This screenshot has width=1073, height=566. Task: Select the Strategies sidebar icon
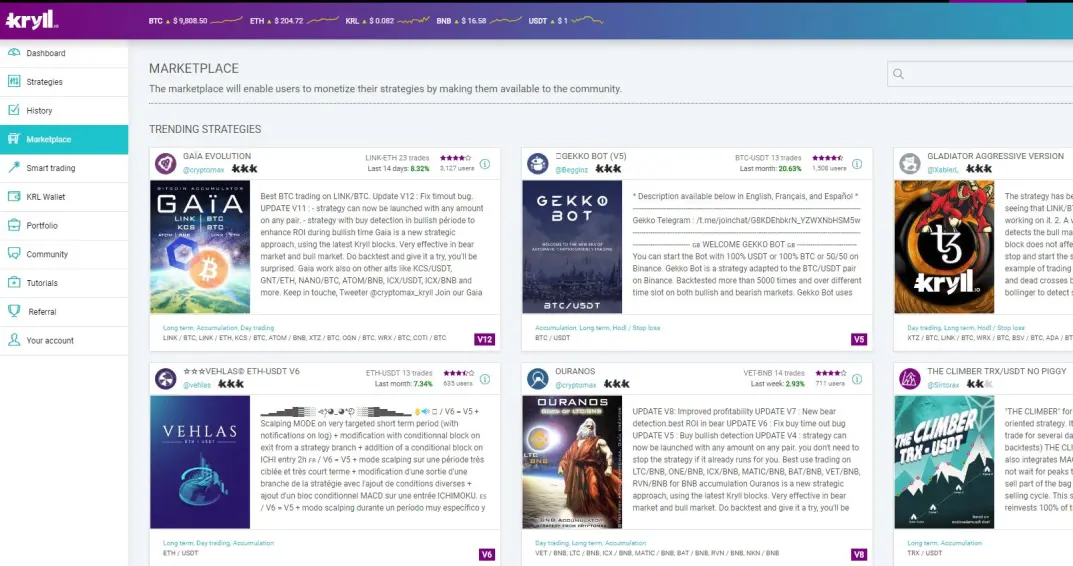click(14, 81)
